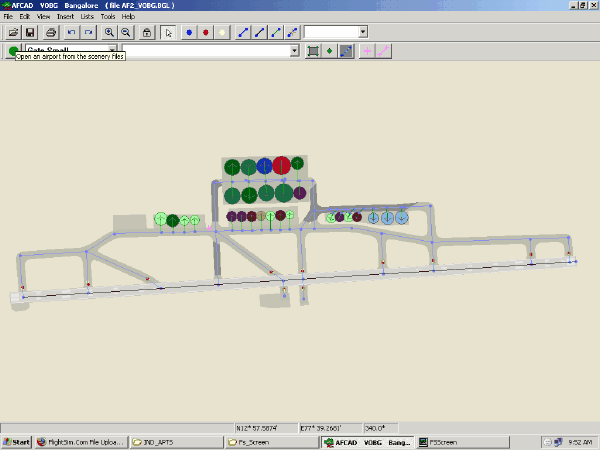Open the Insert menu
The height and width of the screenshot is (450, 600).
point(65,17)
